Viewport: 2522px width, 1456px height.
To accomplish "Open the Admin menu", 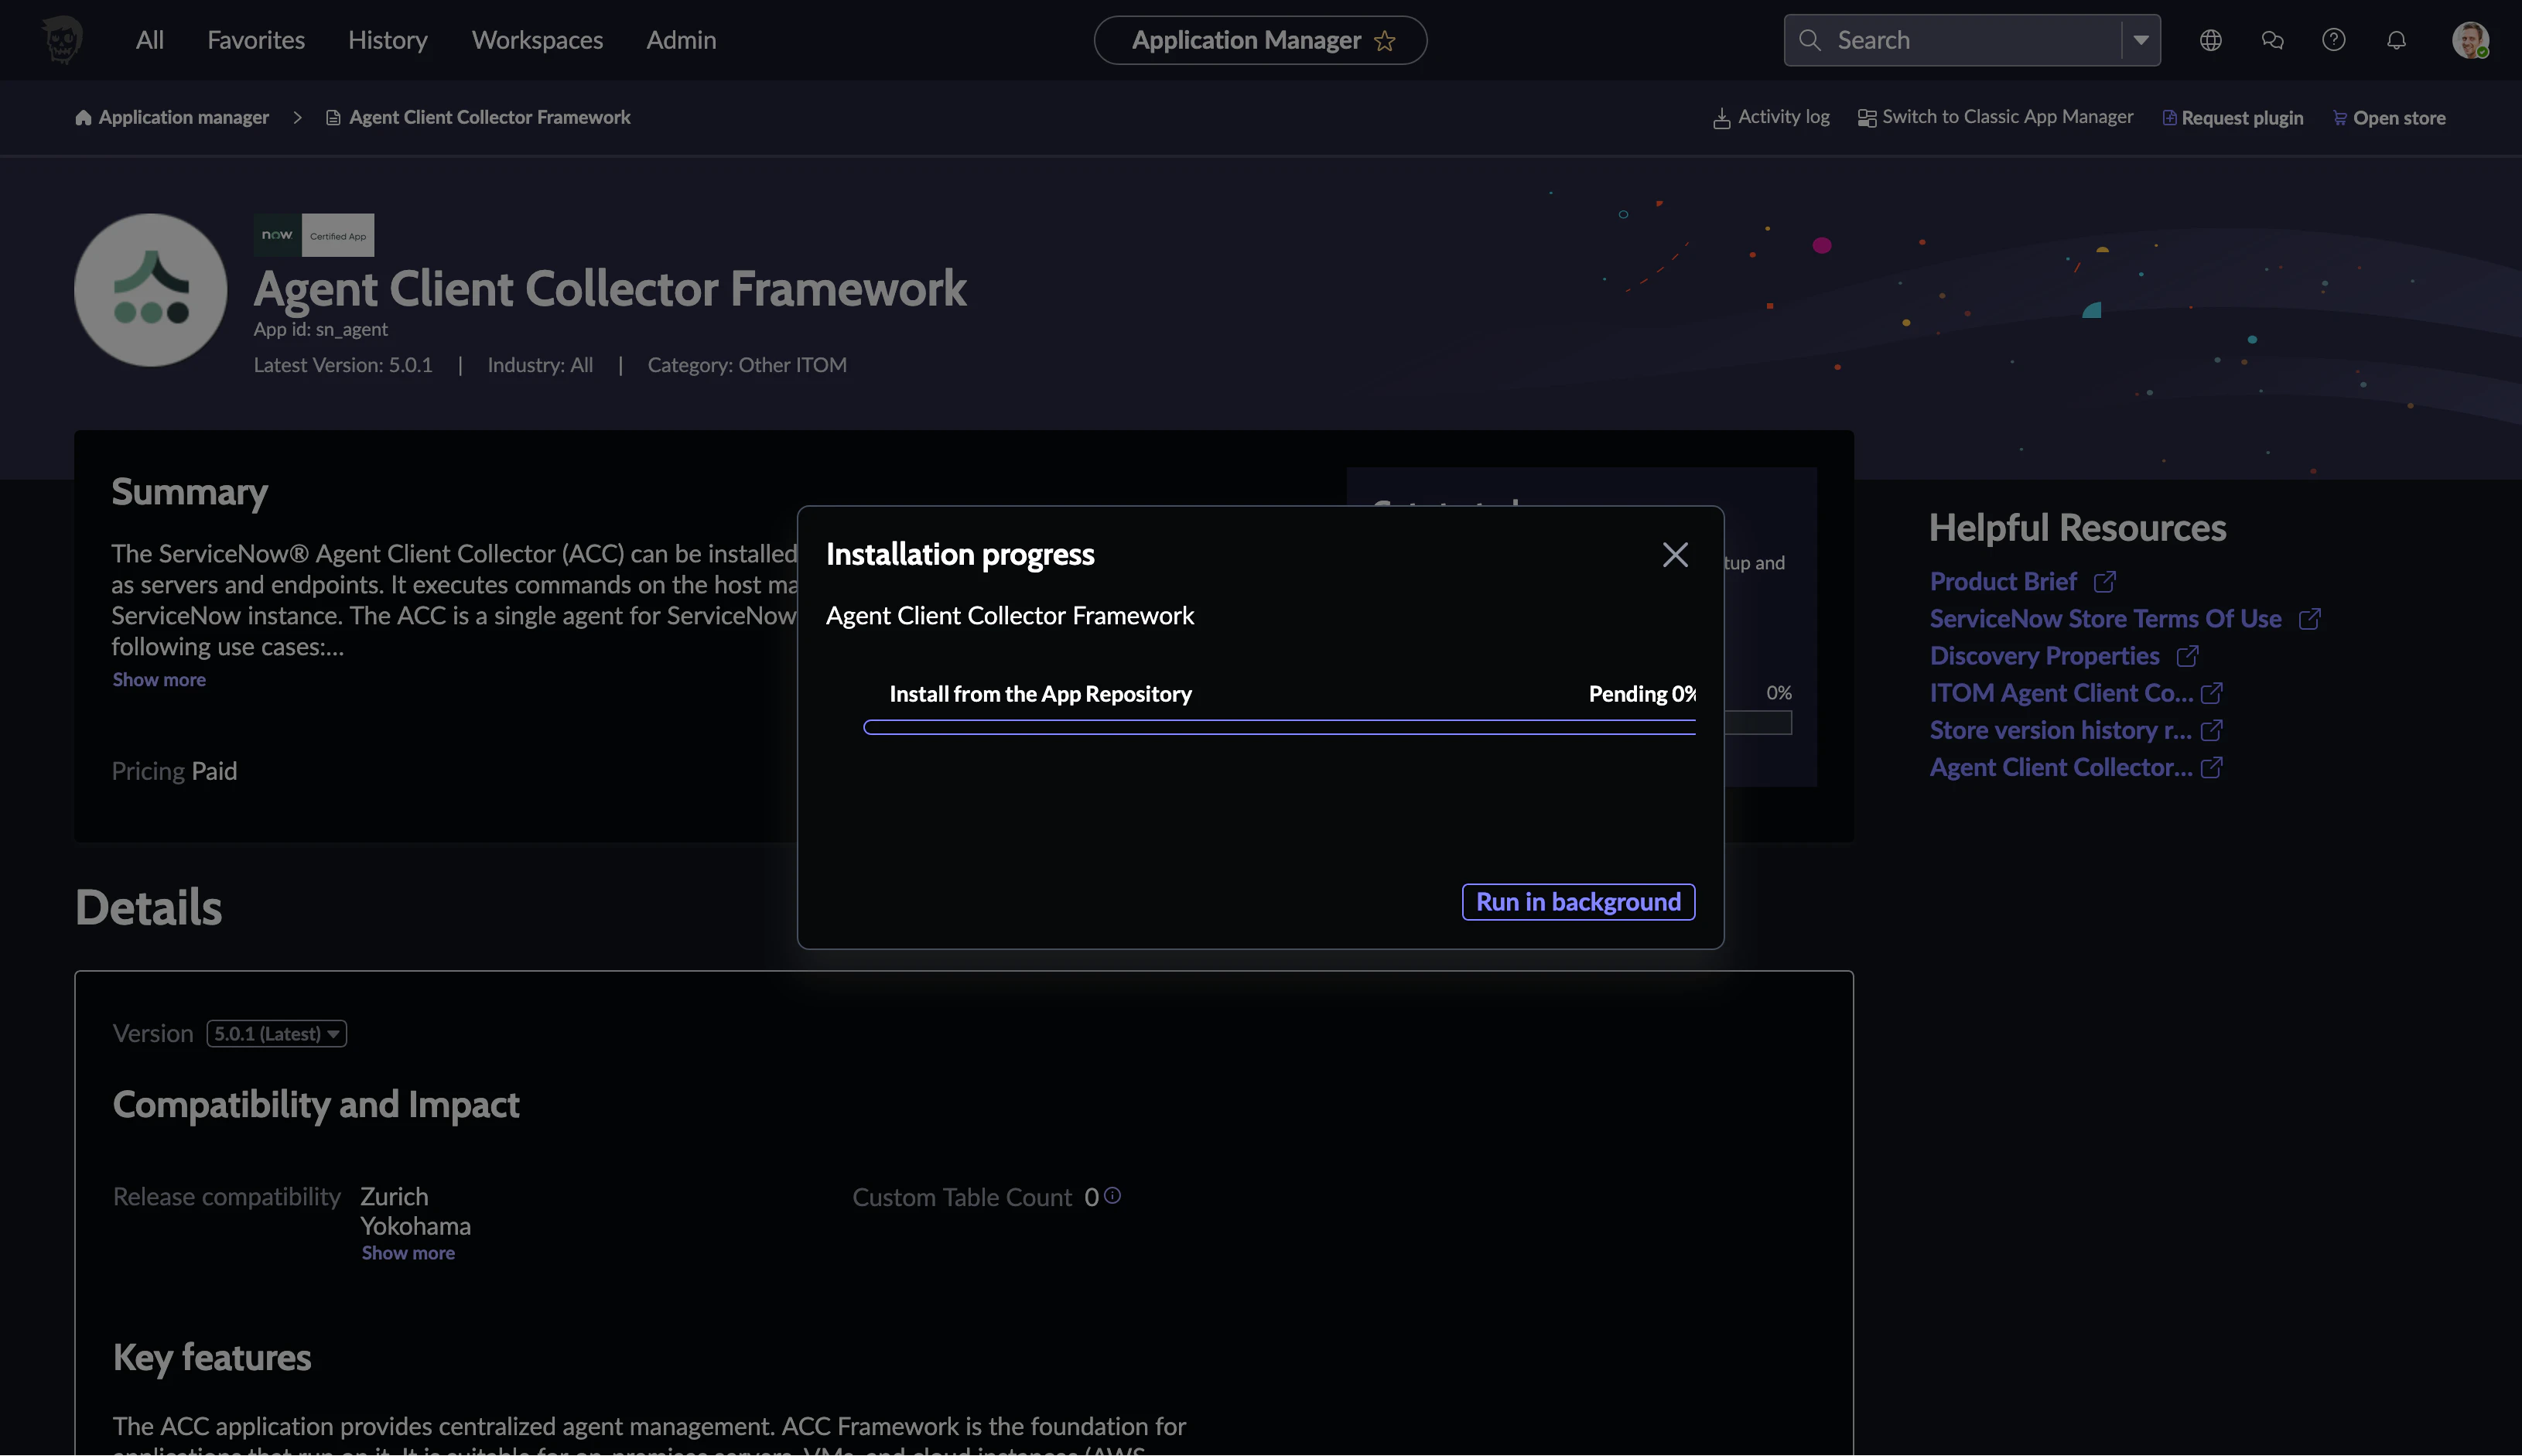I will (x=681, y=40).
